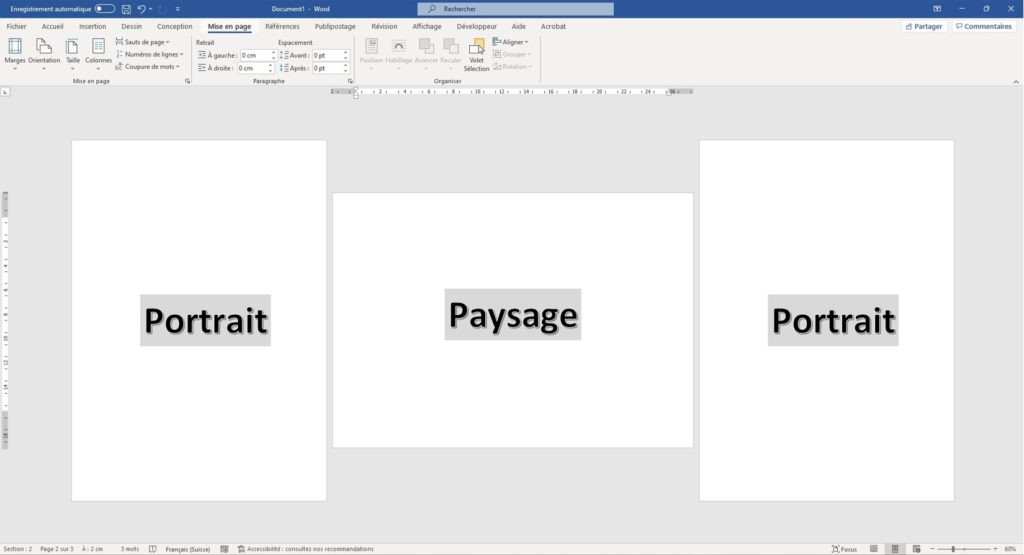Switch to the Développeur tab

tap(476, 27)
